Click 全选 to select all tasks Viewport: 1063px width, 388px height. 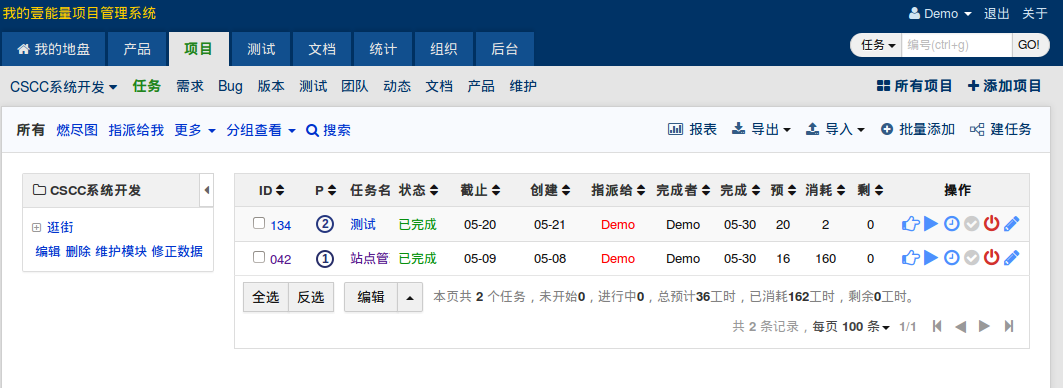tap(266, 297)
